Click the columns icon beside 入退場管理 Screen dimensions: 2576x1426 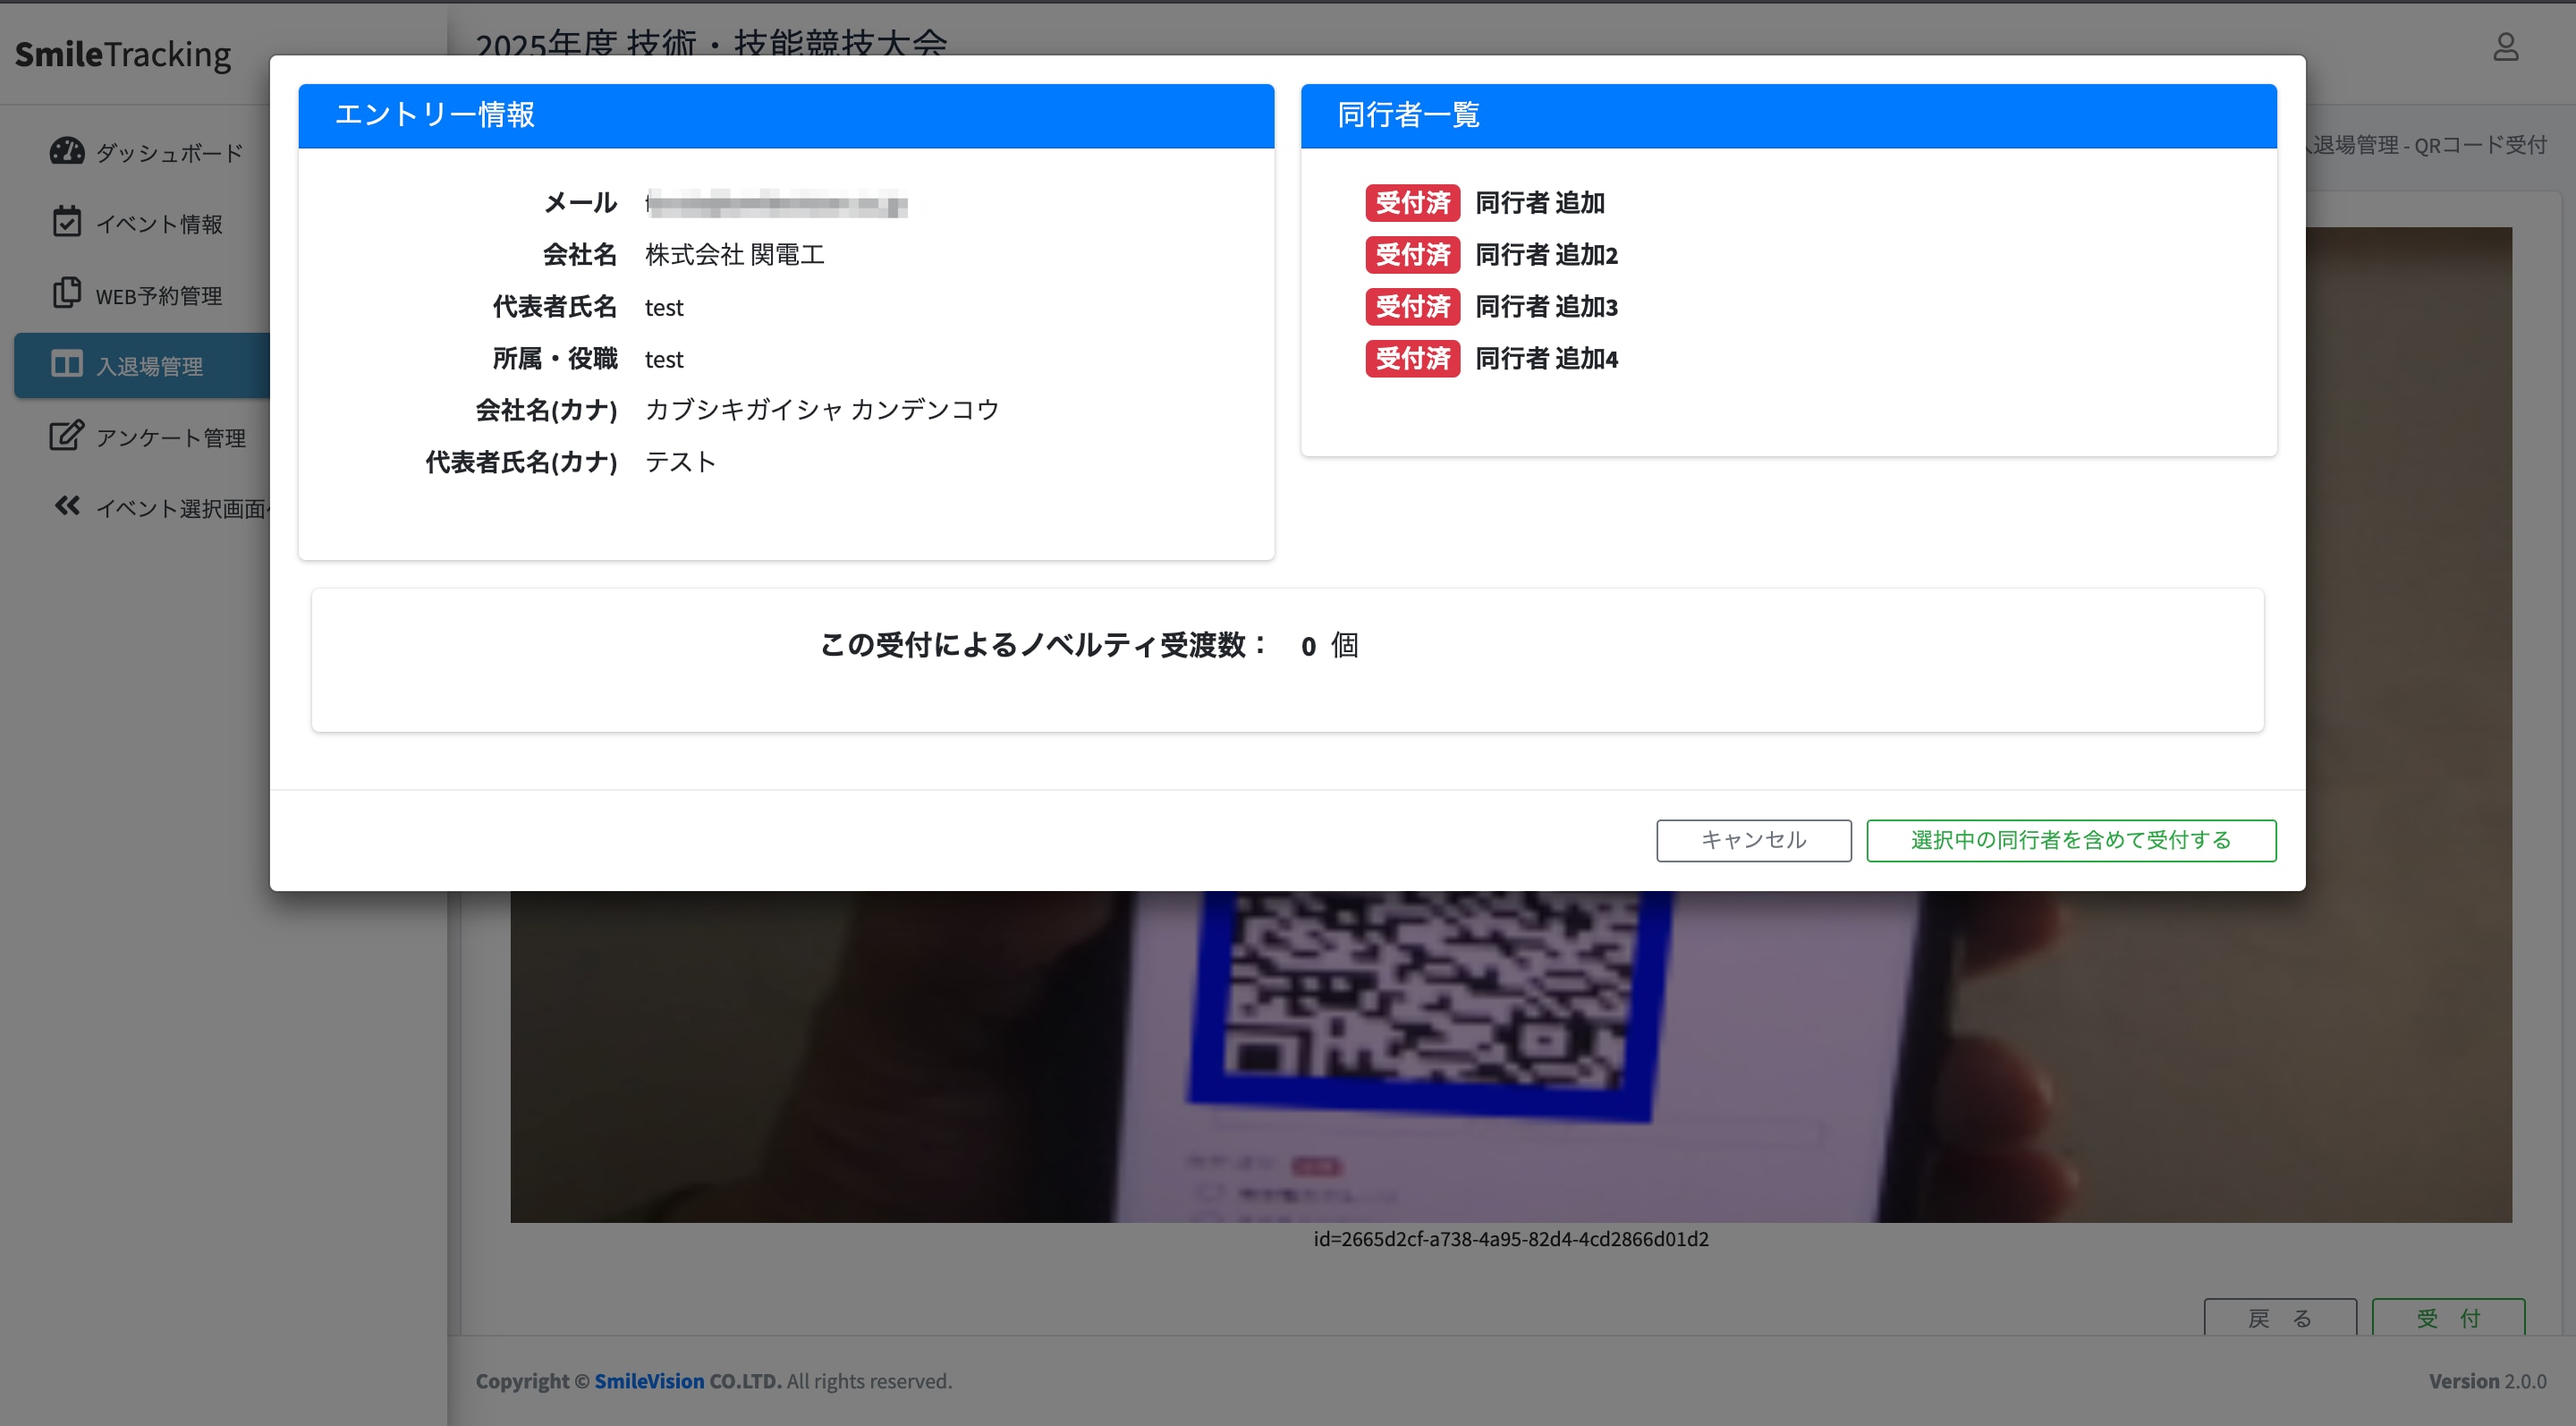pos(67,364)
